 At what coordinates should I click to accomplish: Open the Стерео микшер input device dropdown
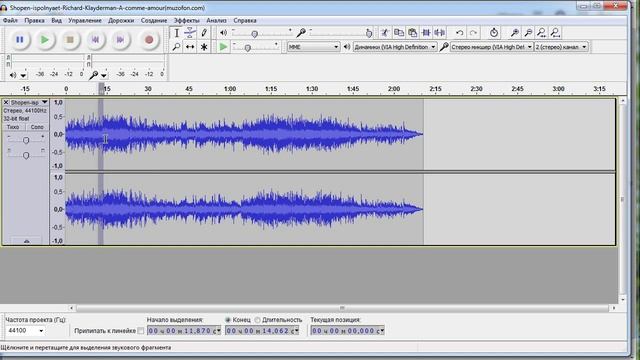pos(491,47)
